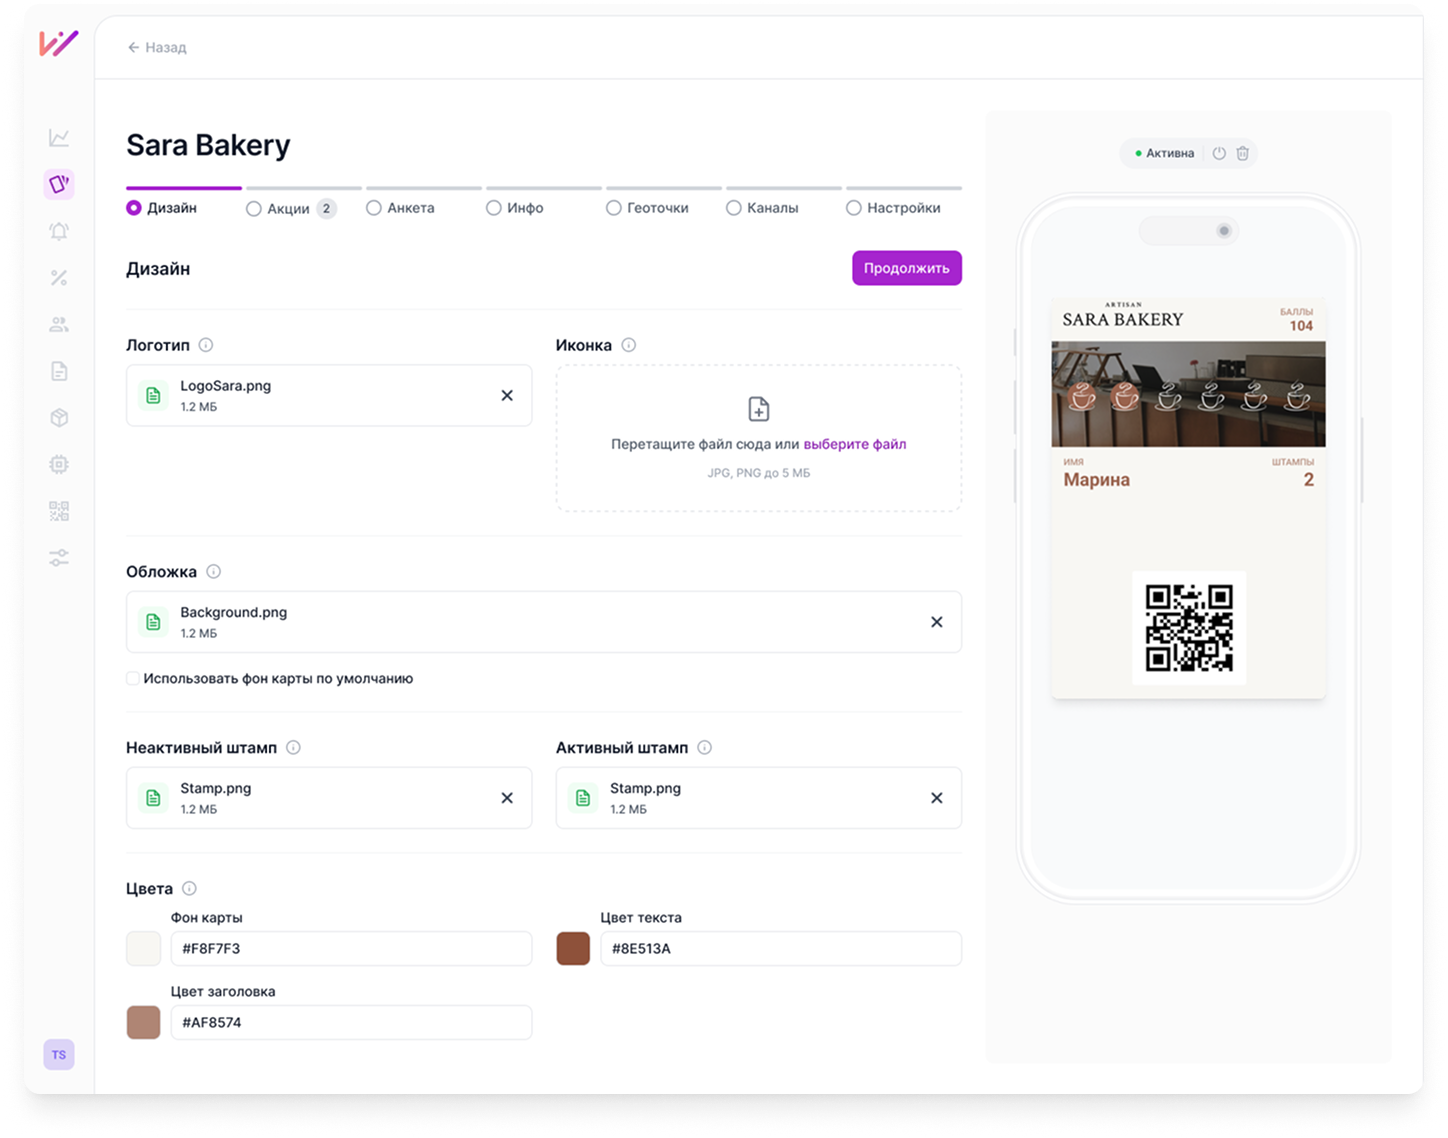Open the QR code section in sidebar
1448x1138 pixels.
pos(59,511)
